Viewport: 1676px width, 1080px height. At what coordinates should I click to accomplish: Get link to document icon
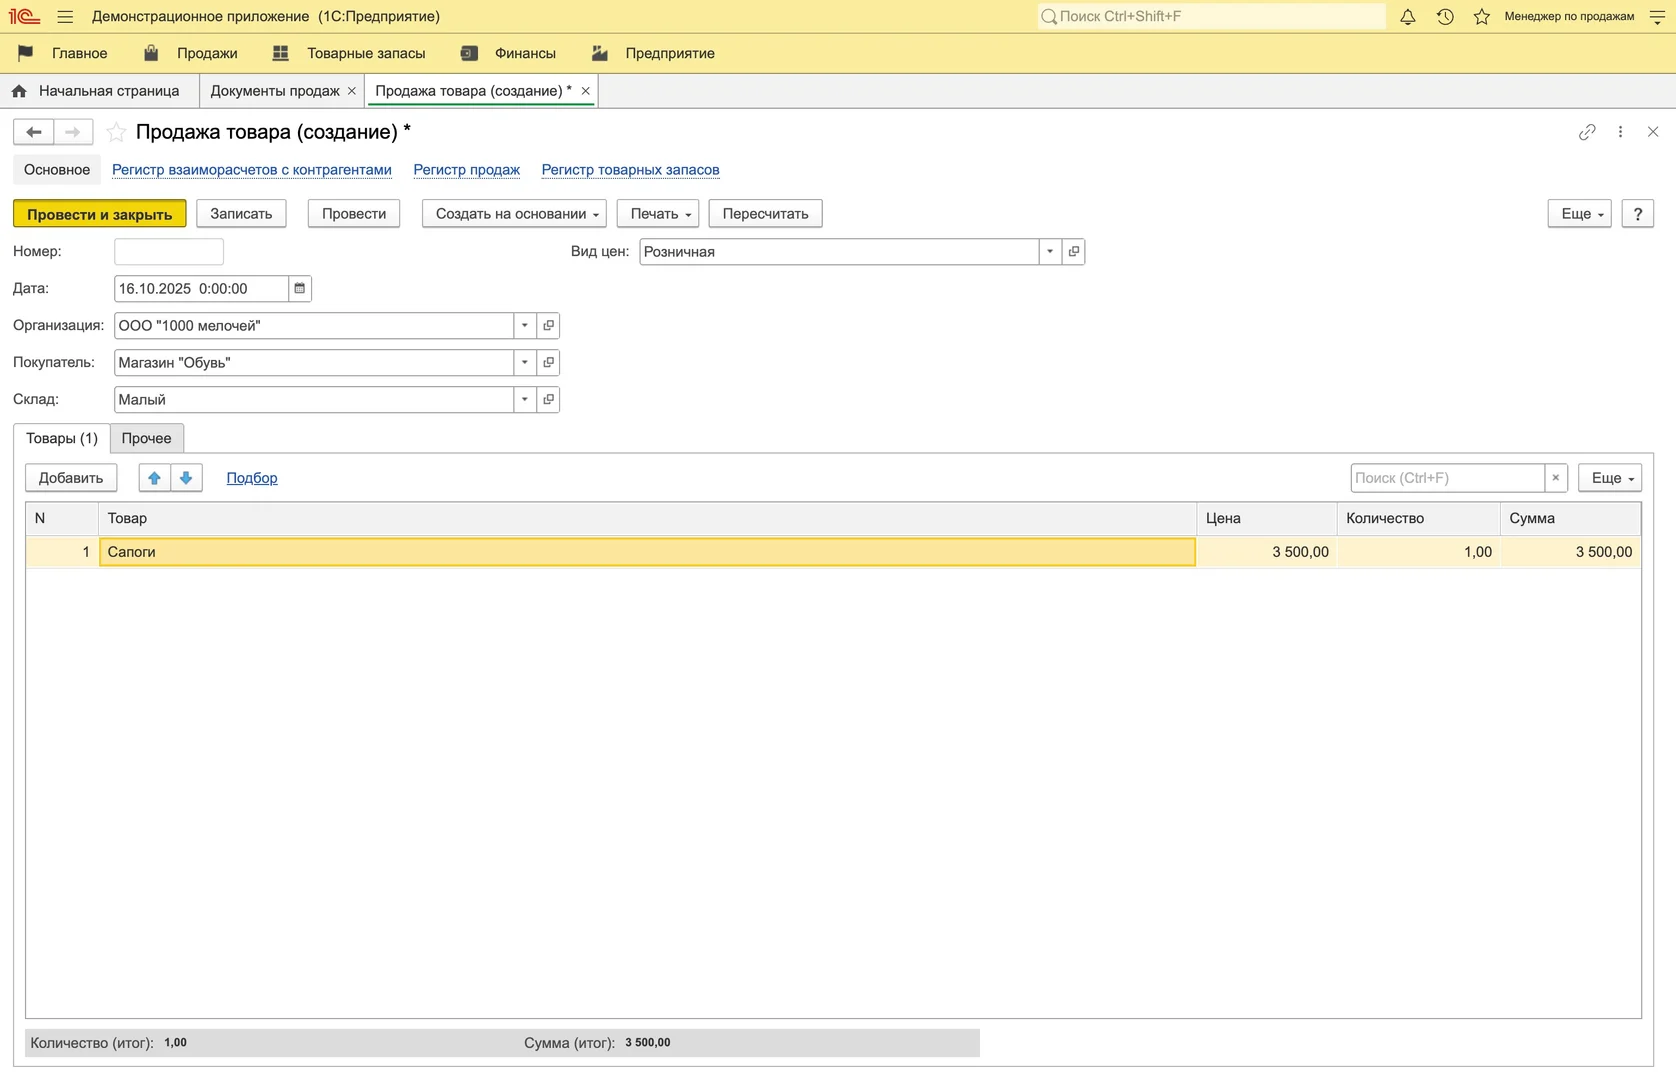pos(1587,132)
